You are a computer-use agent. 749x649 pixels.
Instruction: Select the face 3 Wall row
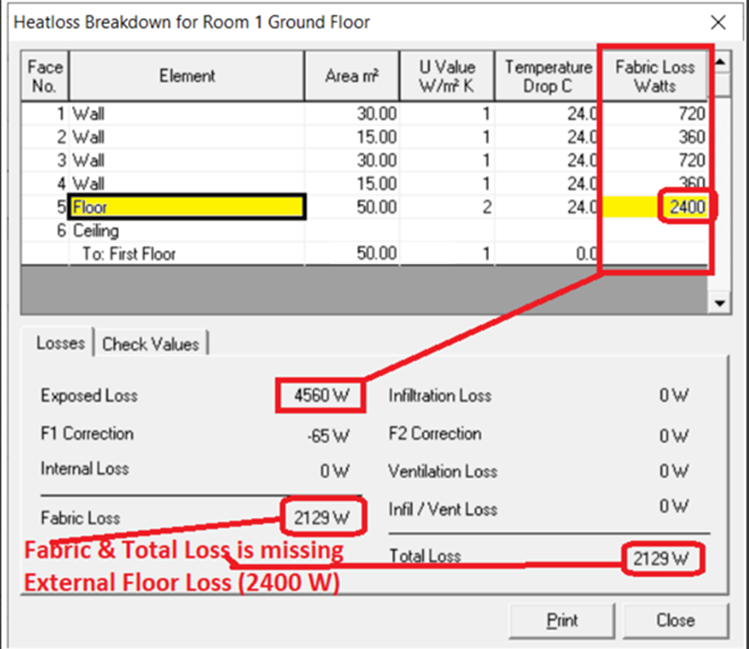click(364, 160)
